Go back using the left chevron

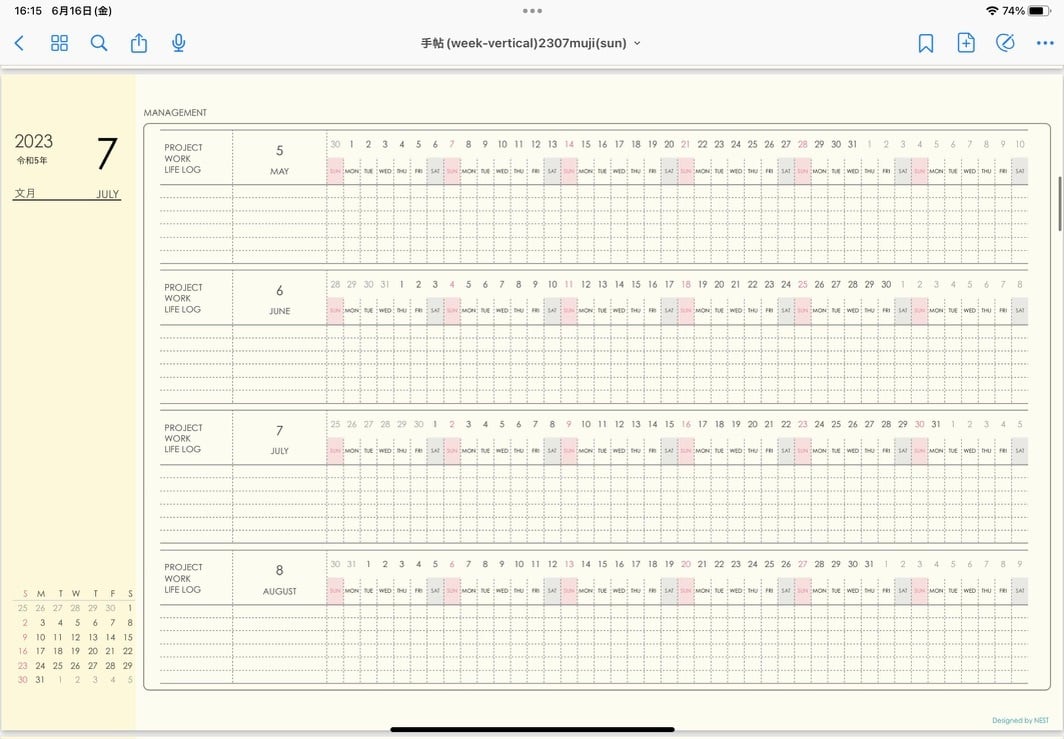coord(19,43)
